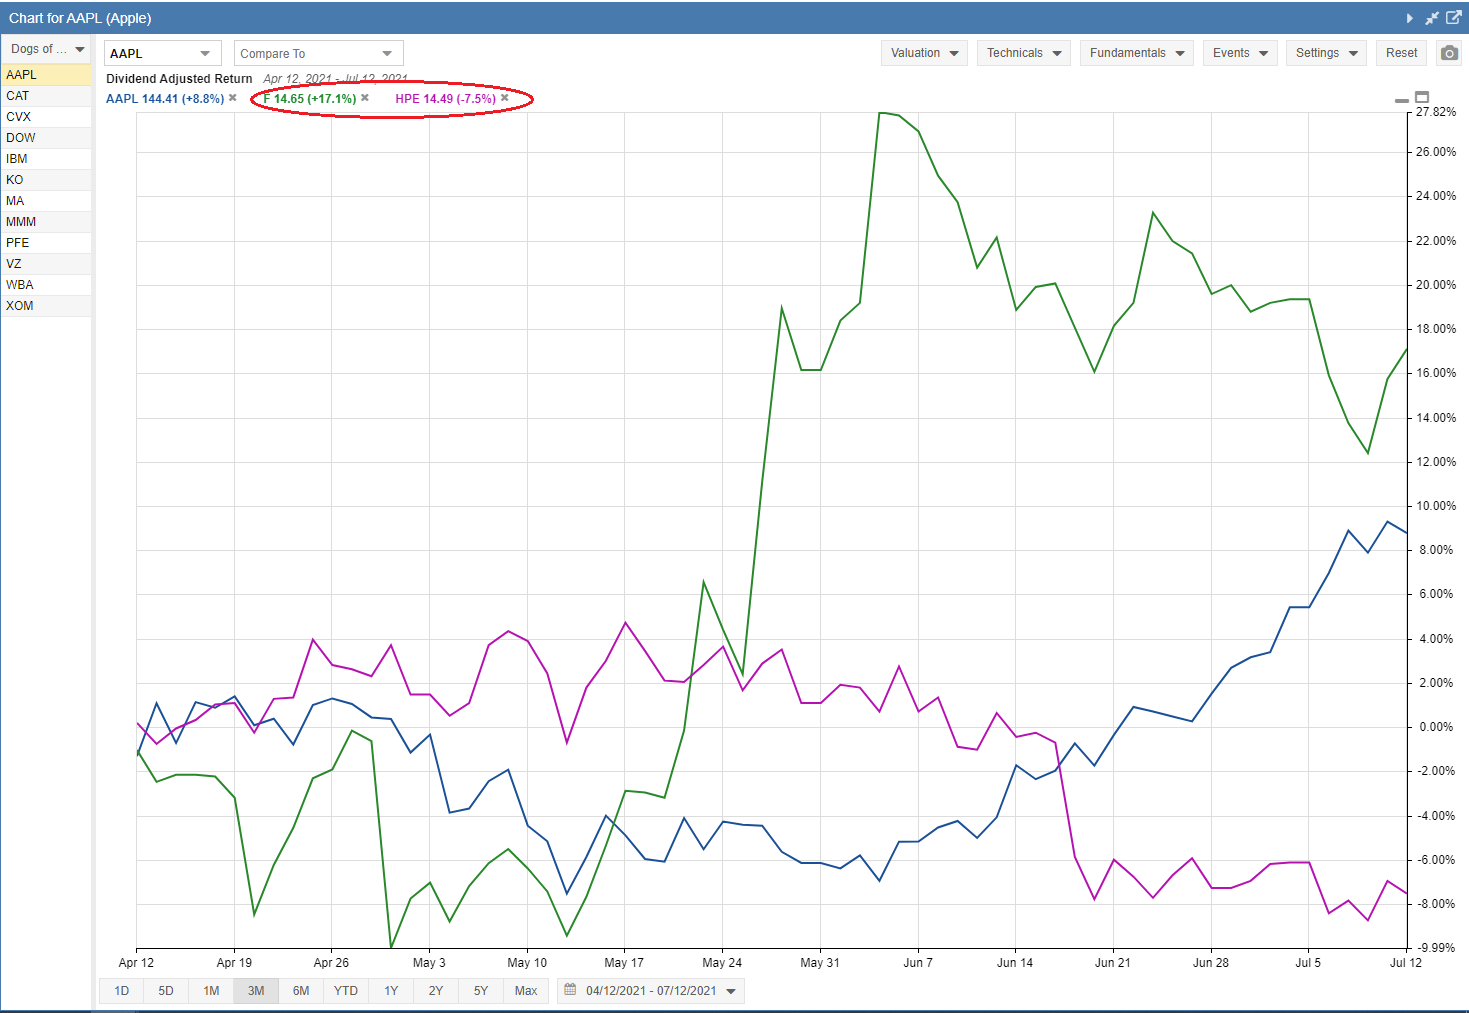Select PFE in the watchlist
Viewport: 1469px width, 1013px height.
tap(46, 243)
